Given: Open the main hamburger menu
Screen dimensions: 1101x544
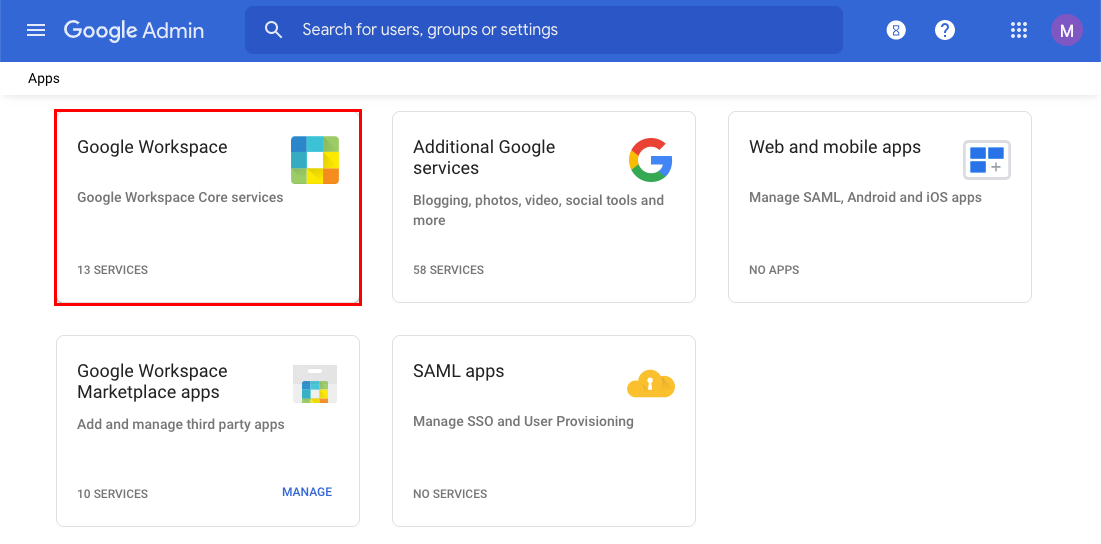Looking at the screenshot, I should pyautogui.click(x=36, y=30).
